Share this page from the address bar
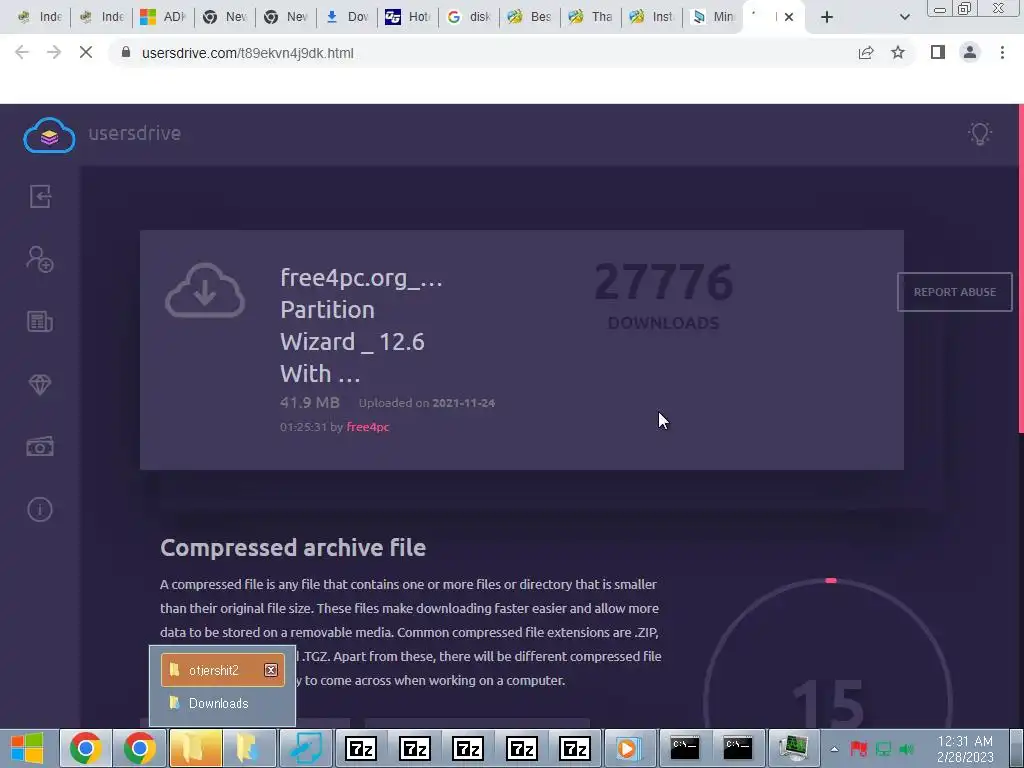Viewport: 1024px width, 768px height. pos(866,52)
